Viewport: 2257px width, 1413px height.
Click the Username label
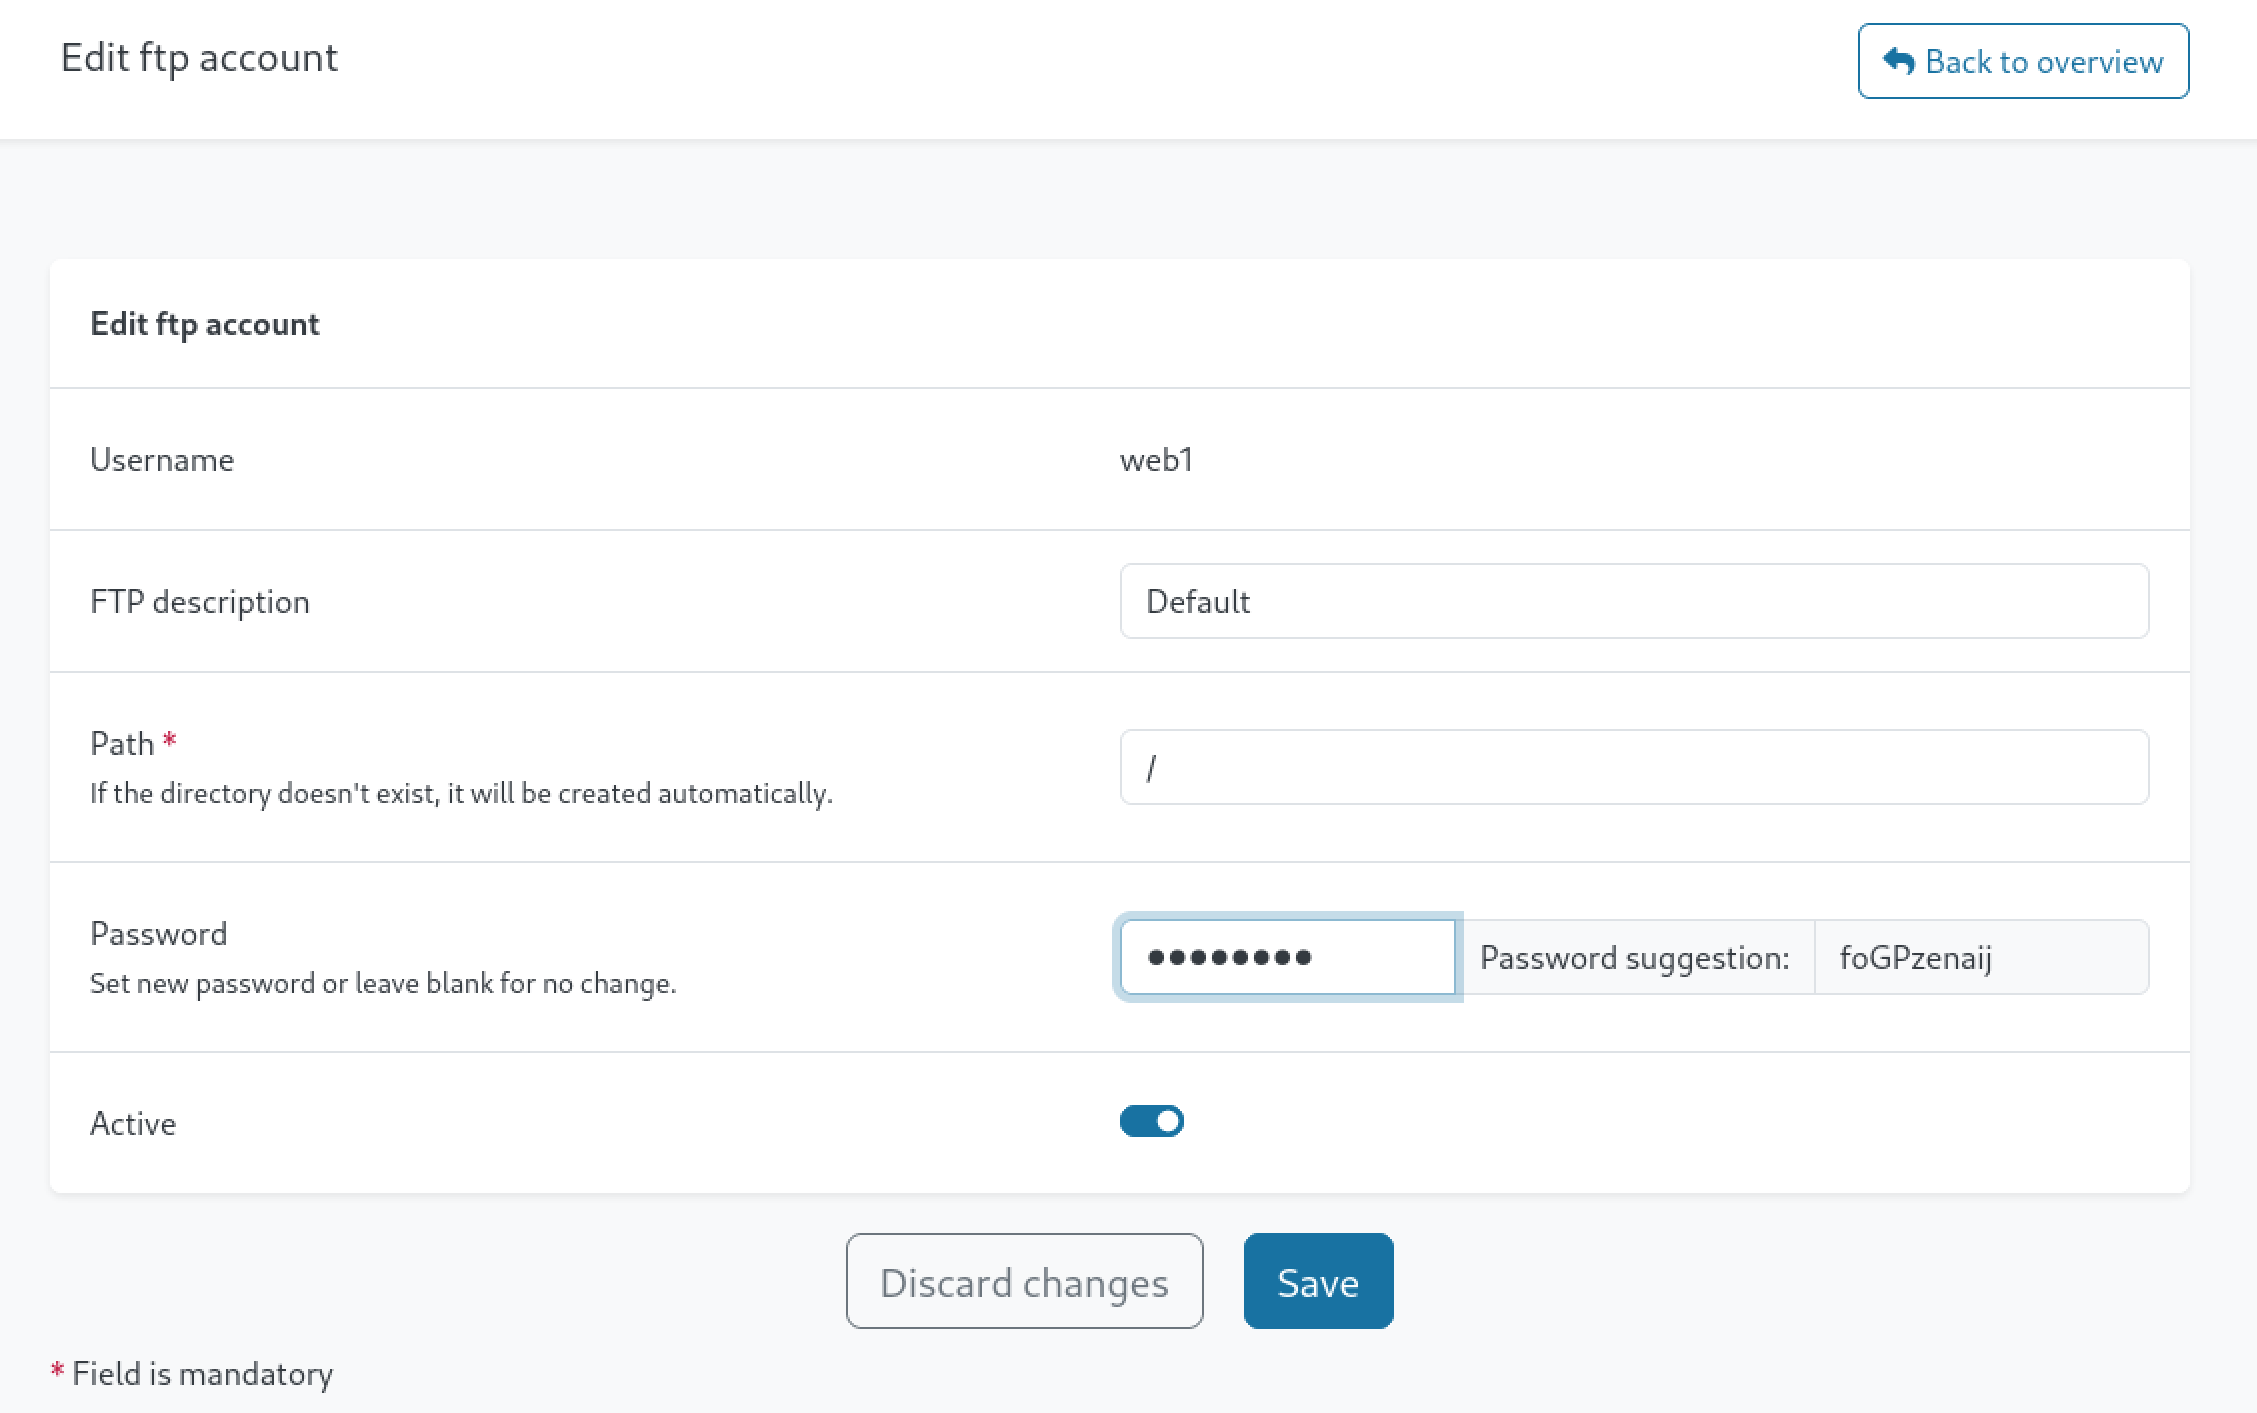tap(162, 460)
